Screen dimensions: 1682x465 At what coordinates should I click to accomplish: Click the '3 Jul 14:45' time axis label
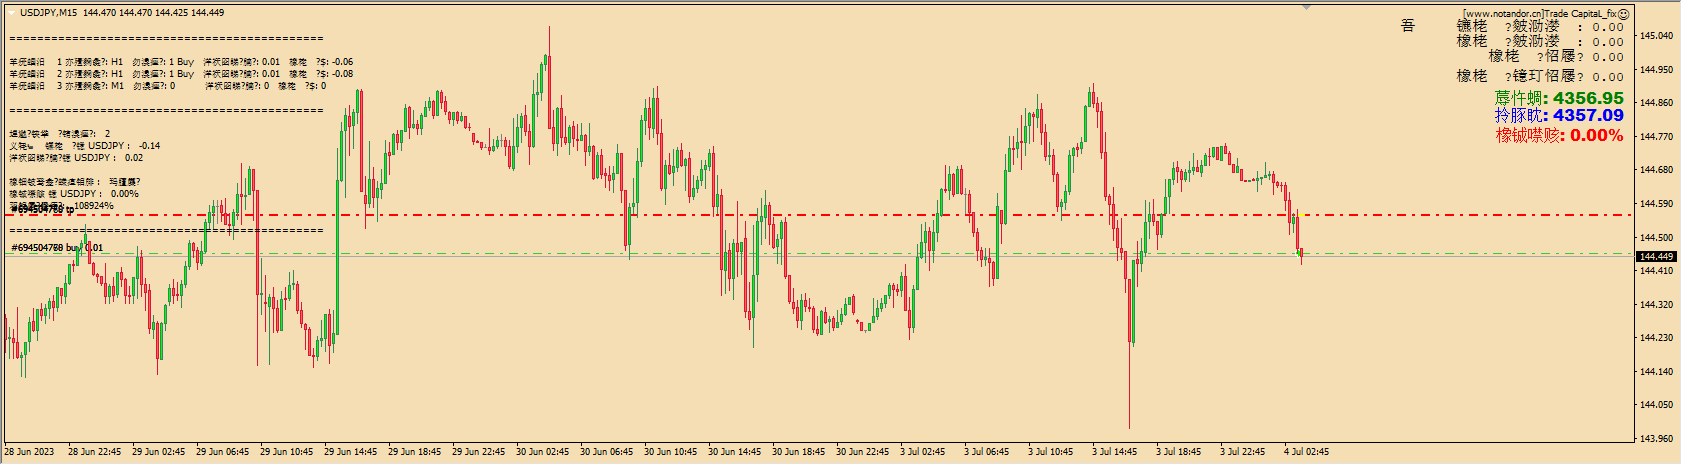1114,452
